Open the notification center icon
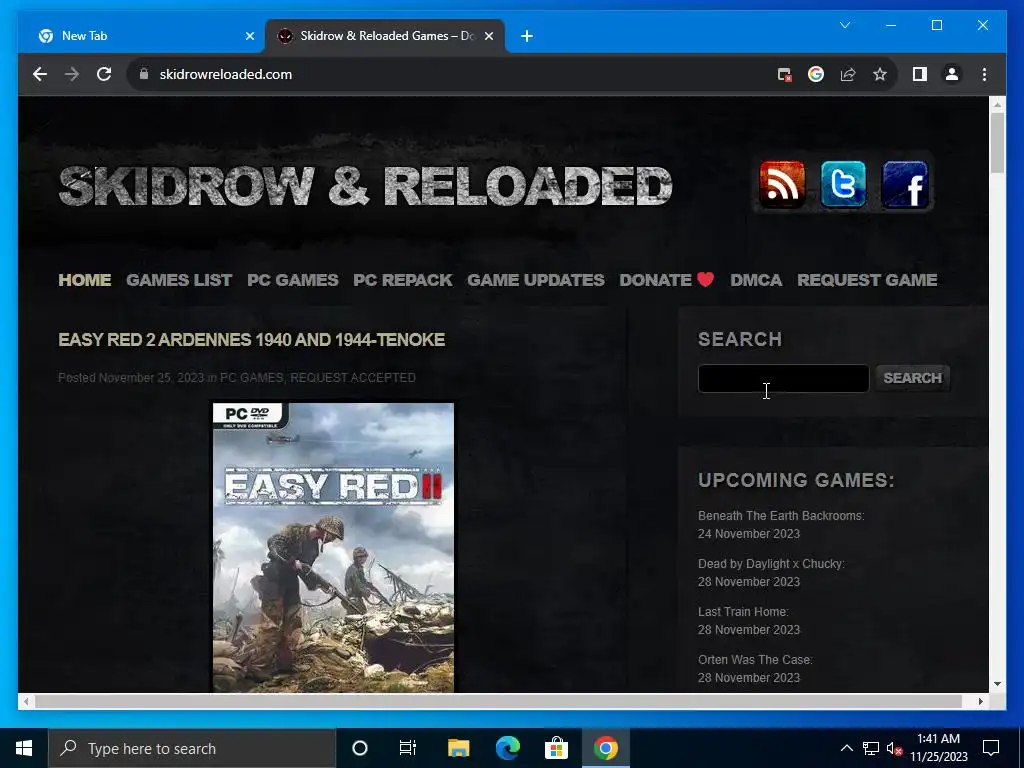This screenshot has width=1024, height=768. pos(991,748)
